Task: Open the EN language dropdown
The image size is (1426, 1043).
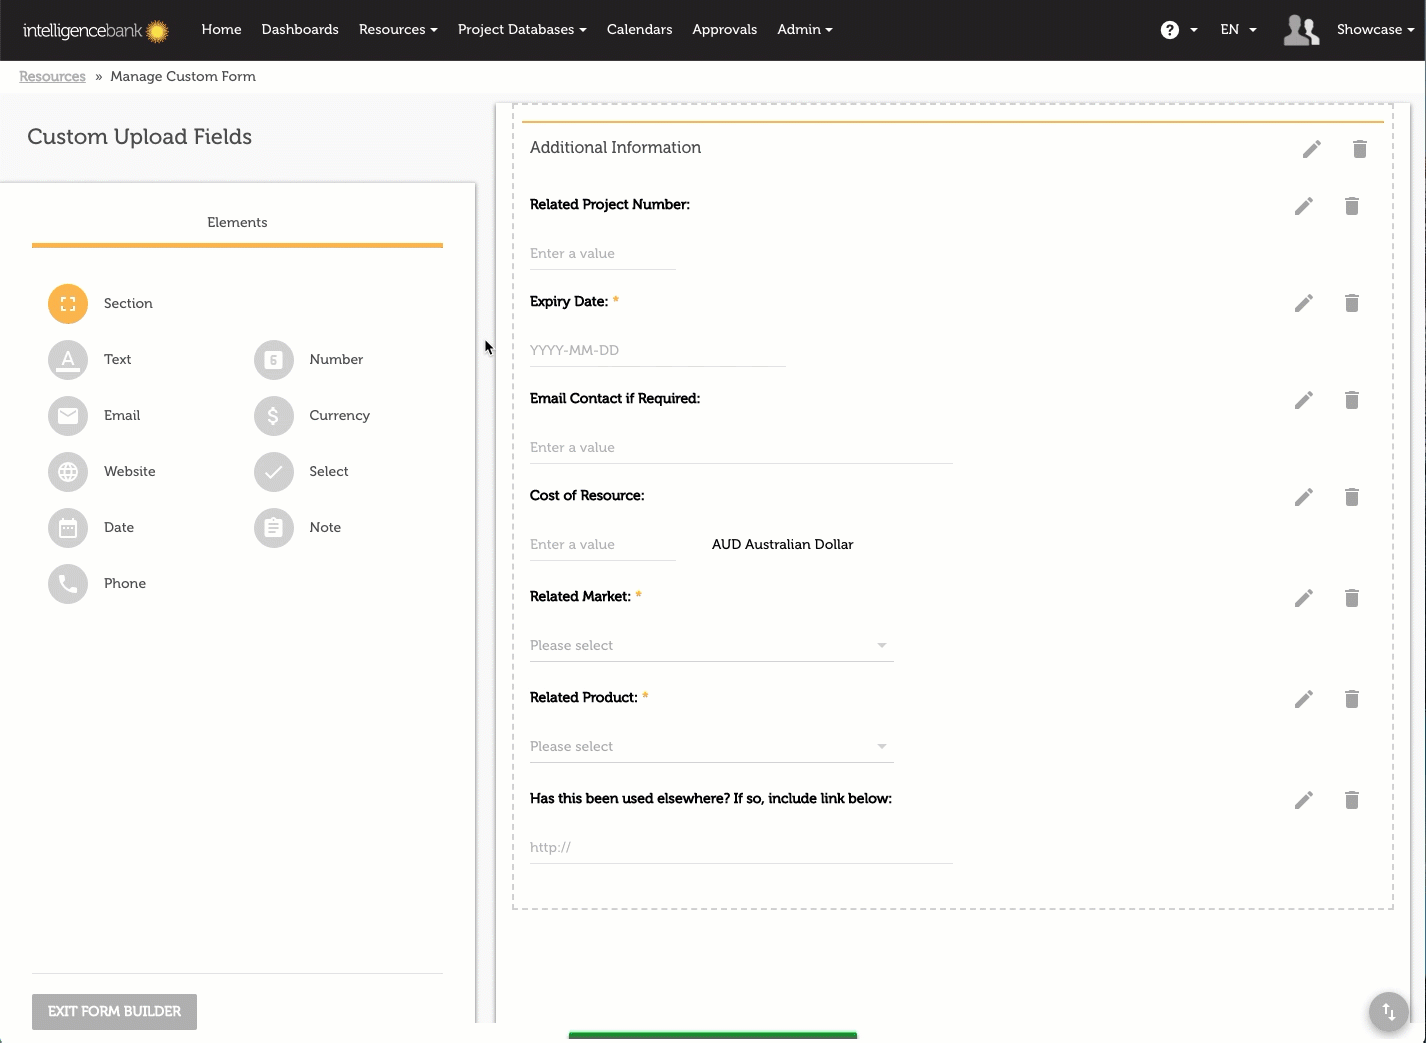Action: (1238, 30)
